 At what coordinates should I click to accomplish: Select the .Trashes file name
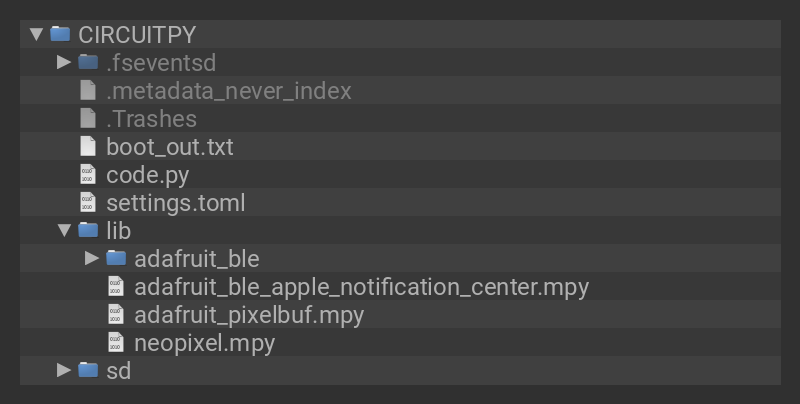[x=151, y=118]
